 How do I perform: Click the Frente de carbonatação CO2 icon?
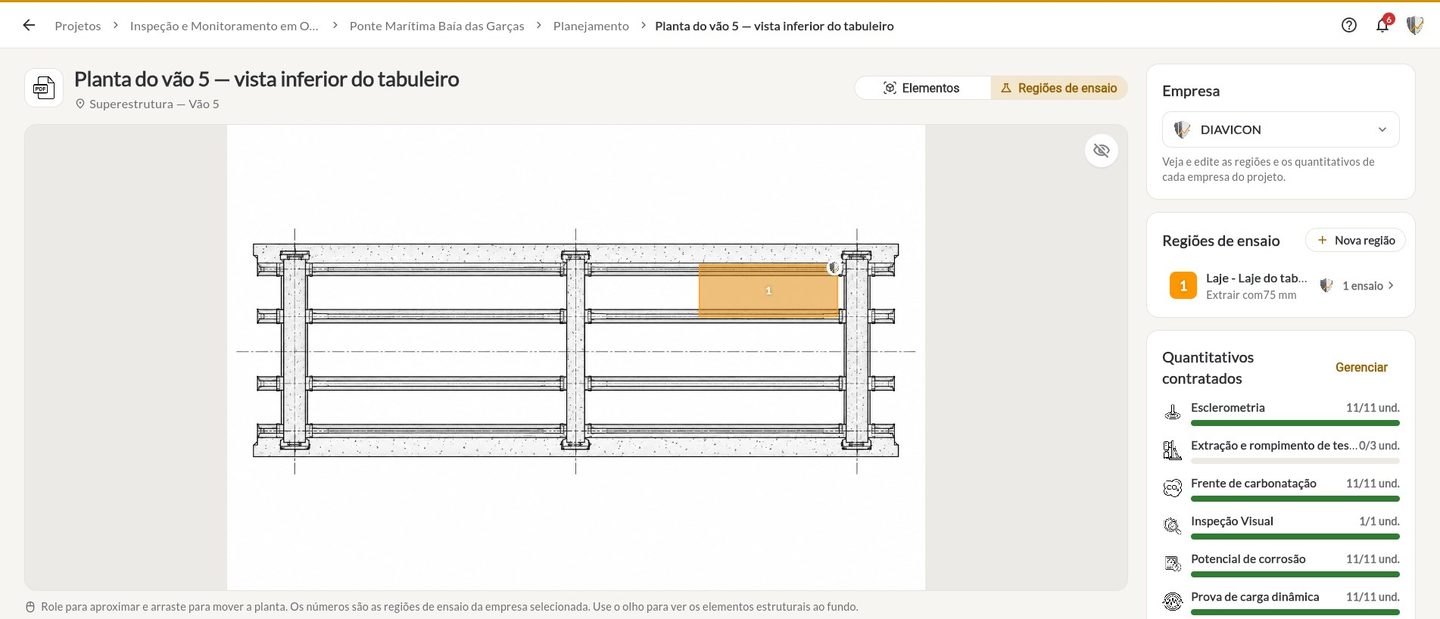click(x=1173, y=488)
